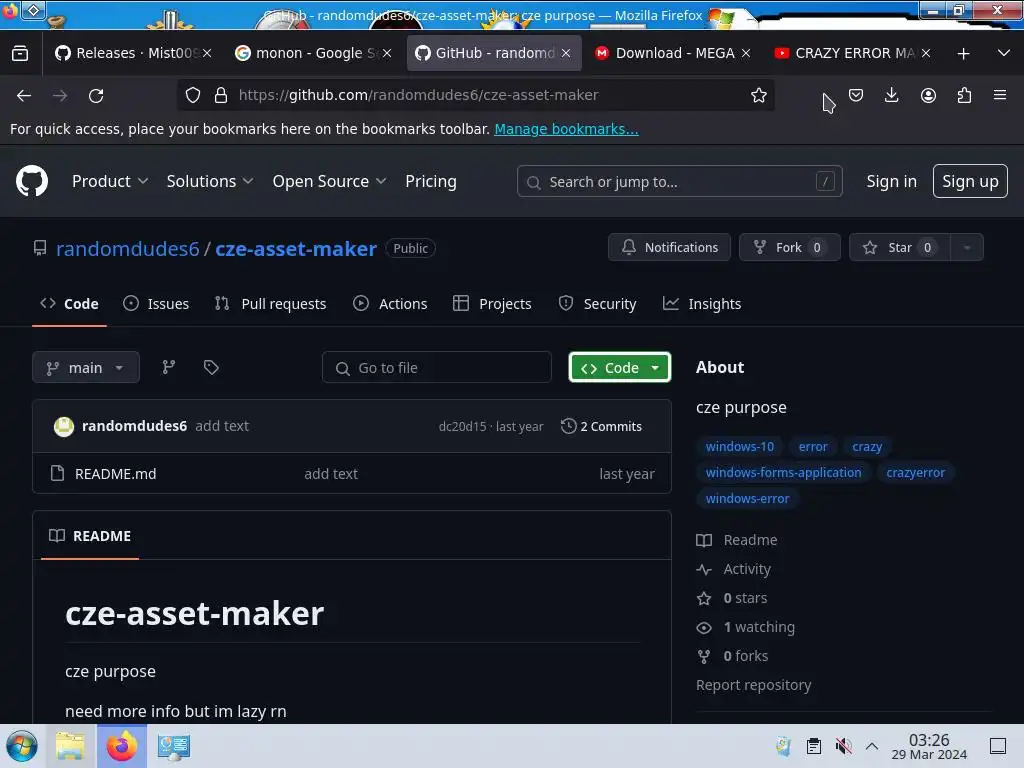The image size is (1024, 768).
Task: Expand main branch selector dropdown
Action: click(86, 367)
